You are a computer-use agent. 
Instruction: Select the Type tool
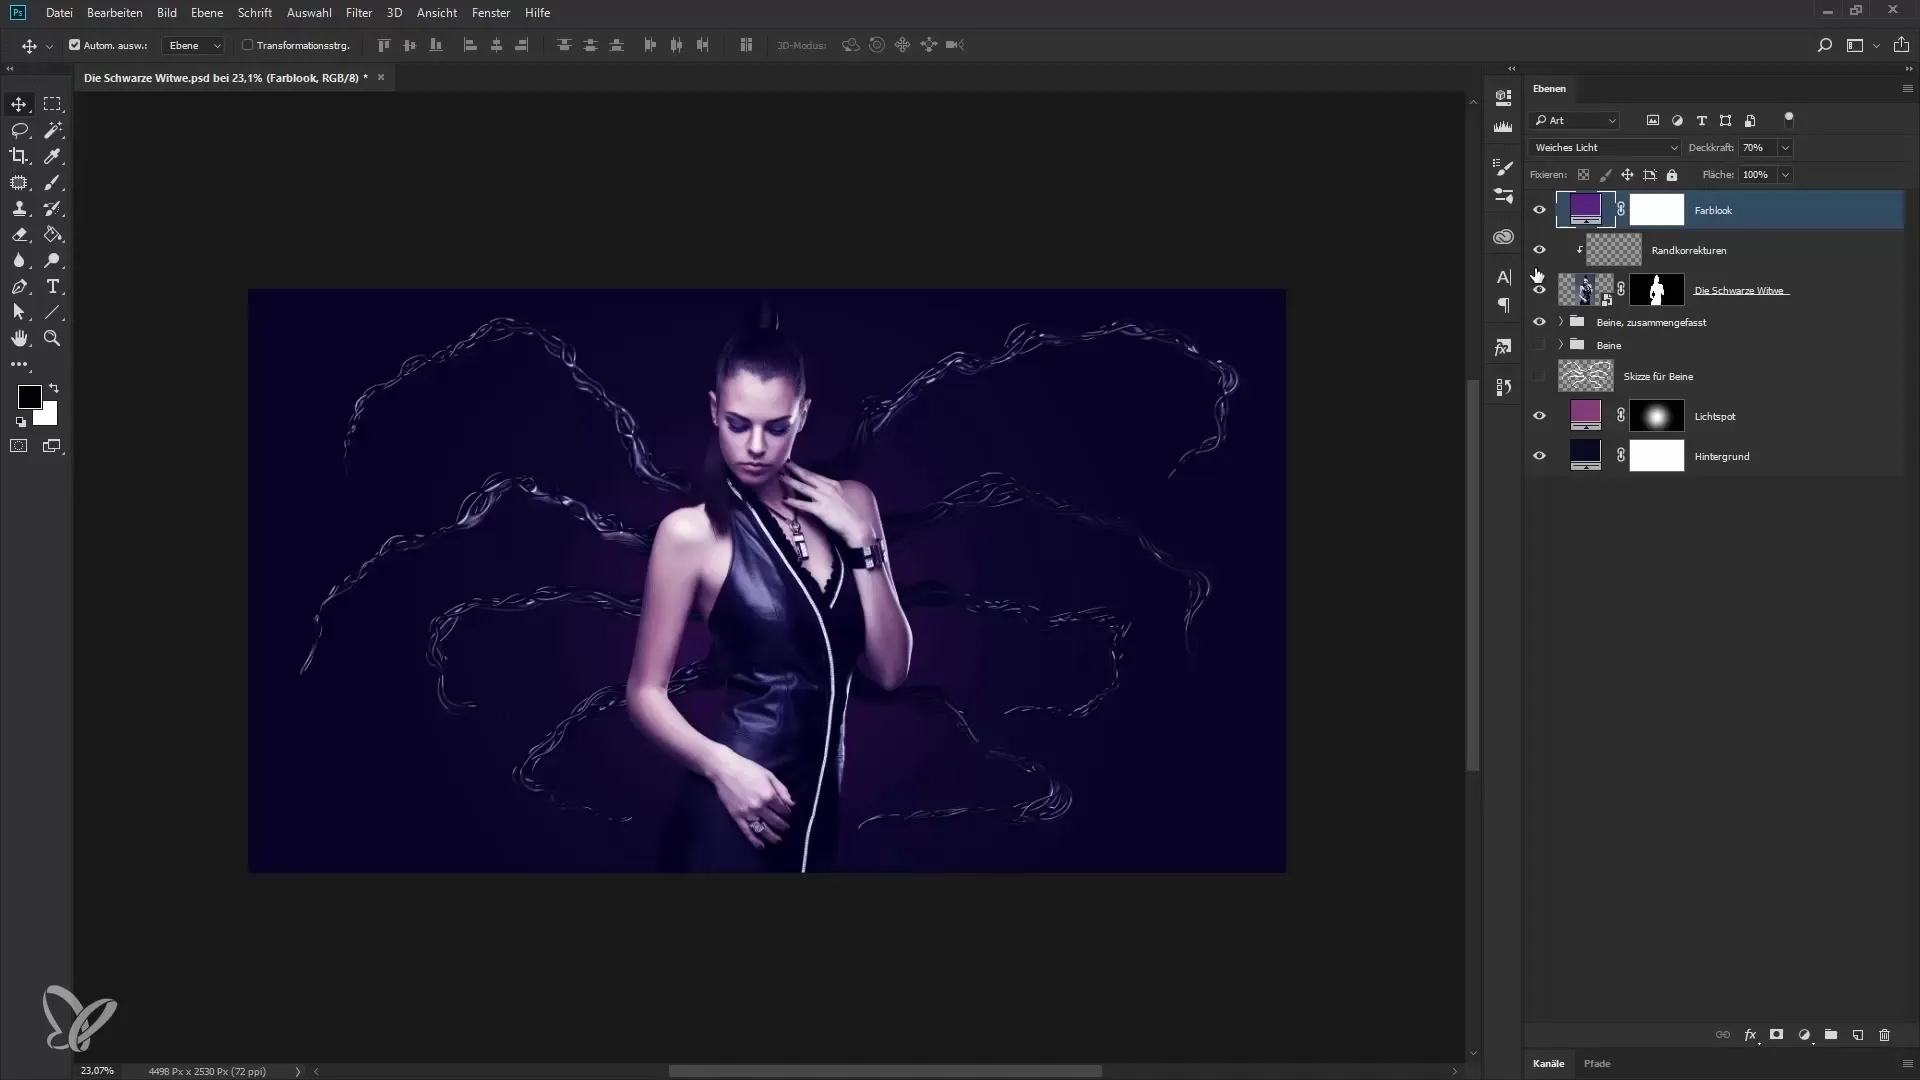(52, 286)
